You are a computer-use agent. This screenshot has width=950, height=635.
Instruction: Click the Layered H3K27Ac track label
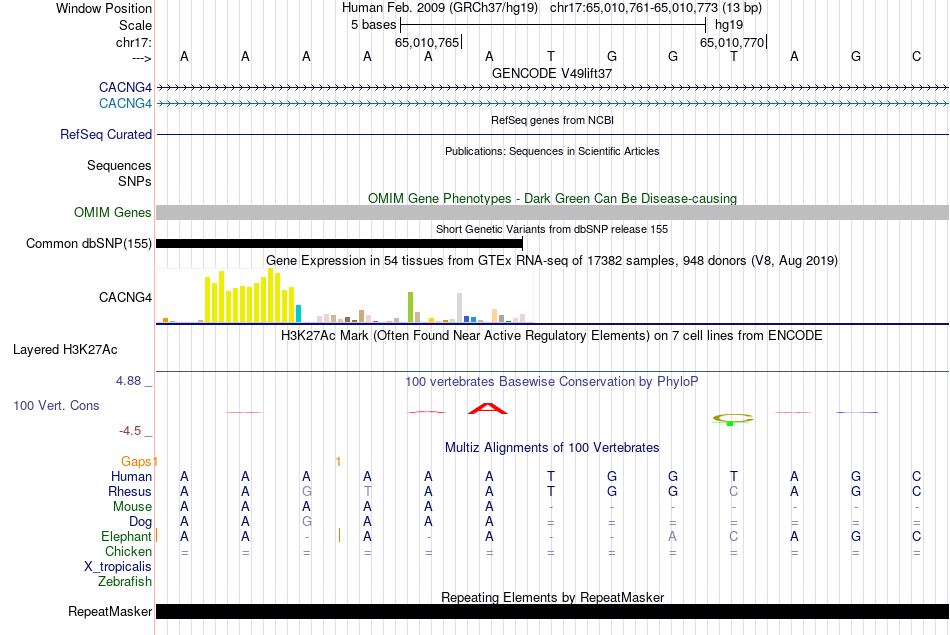[65, 350]
